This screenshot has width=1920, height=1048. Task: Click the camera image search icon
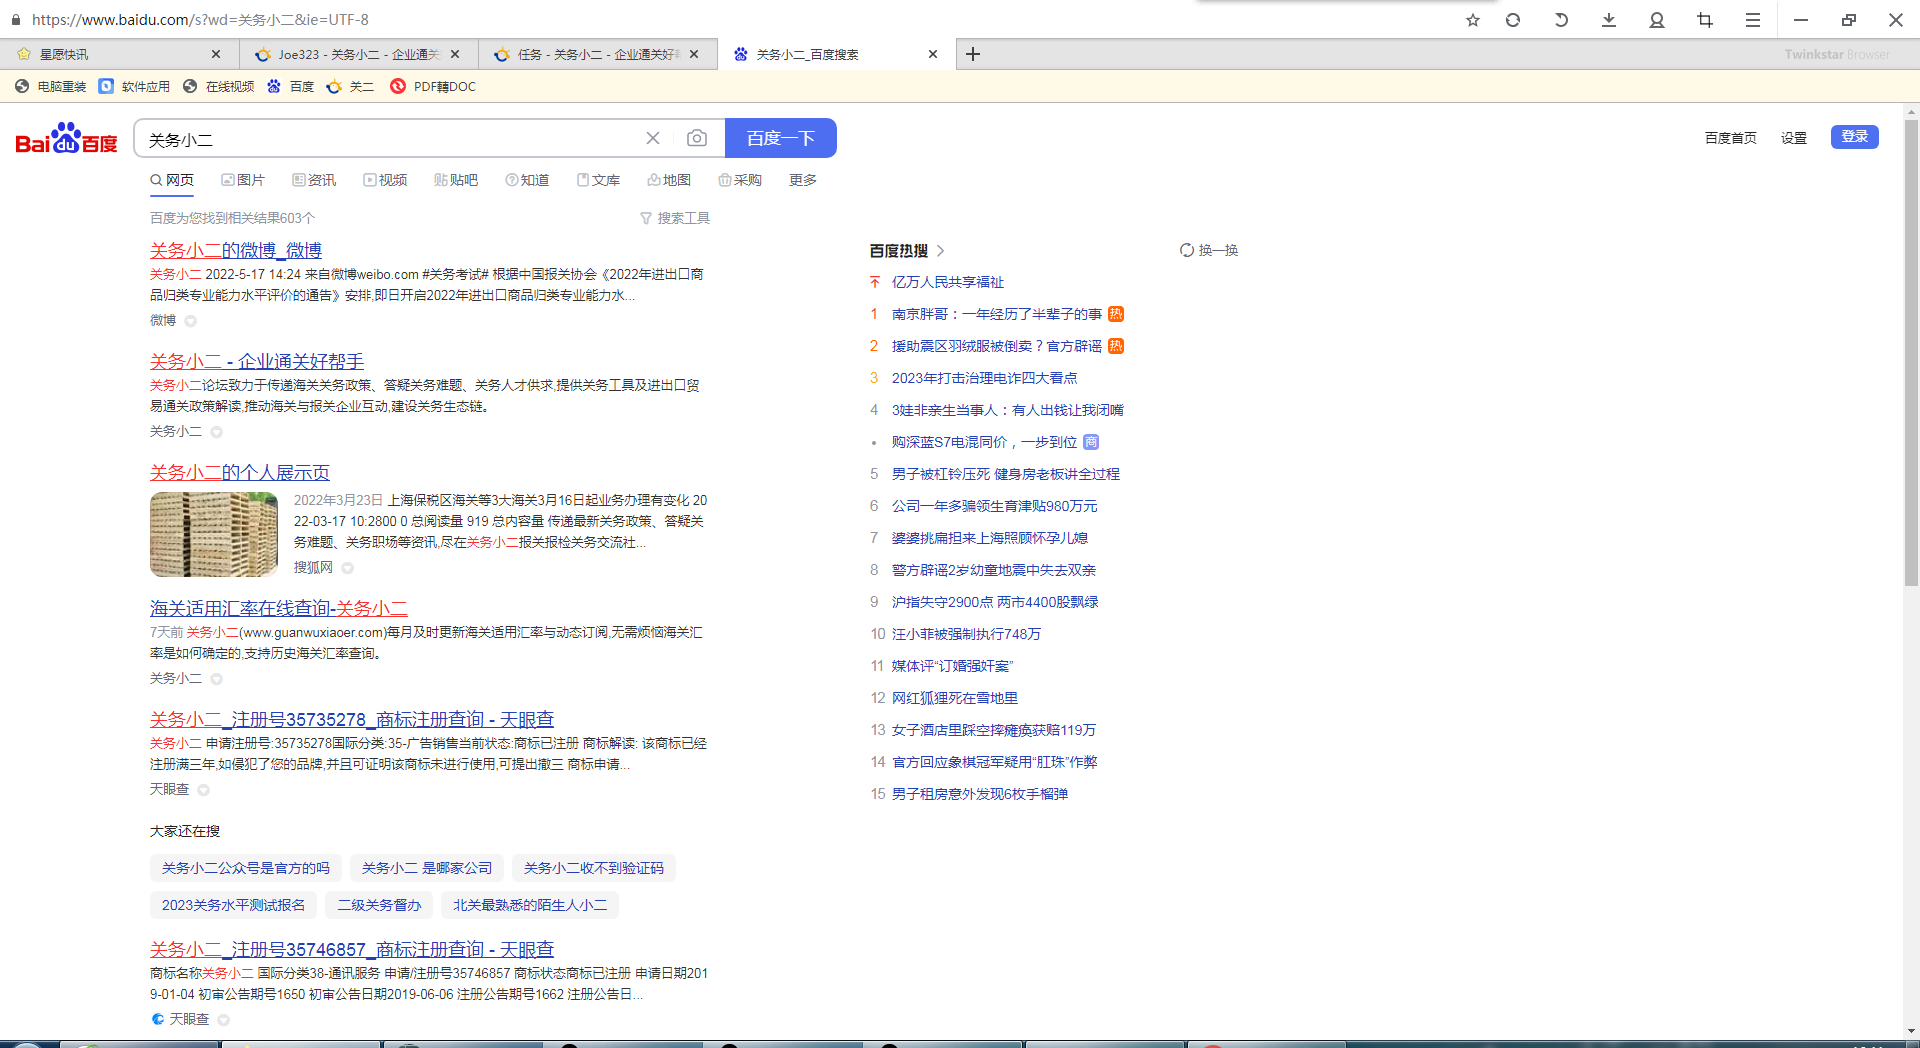tap(697, 138)
